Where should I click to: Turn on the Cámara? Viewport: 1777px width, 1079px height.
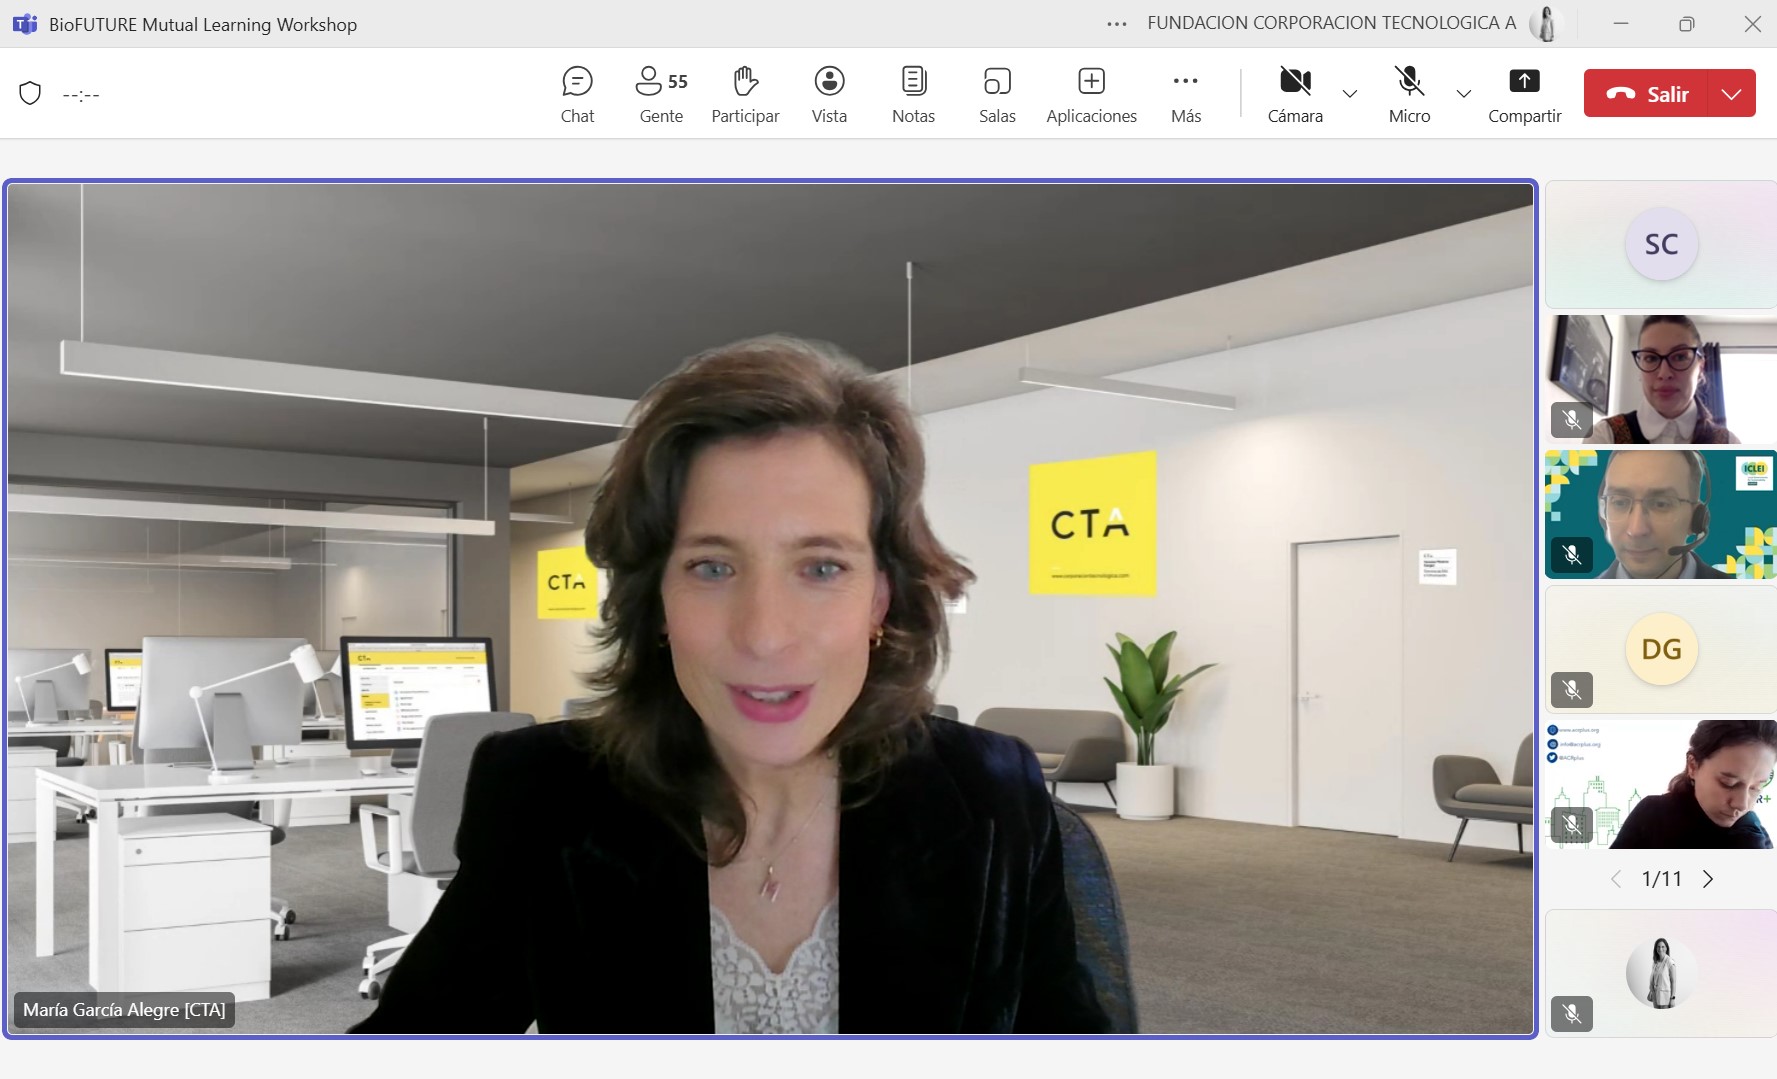click(x=1295, y=95)
